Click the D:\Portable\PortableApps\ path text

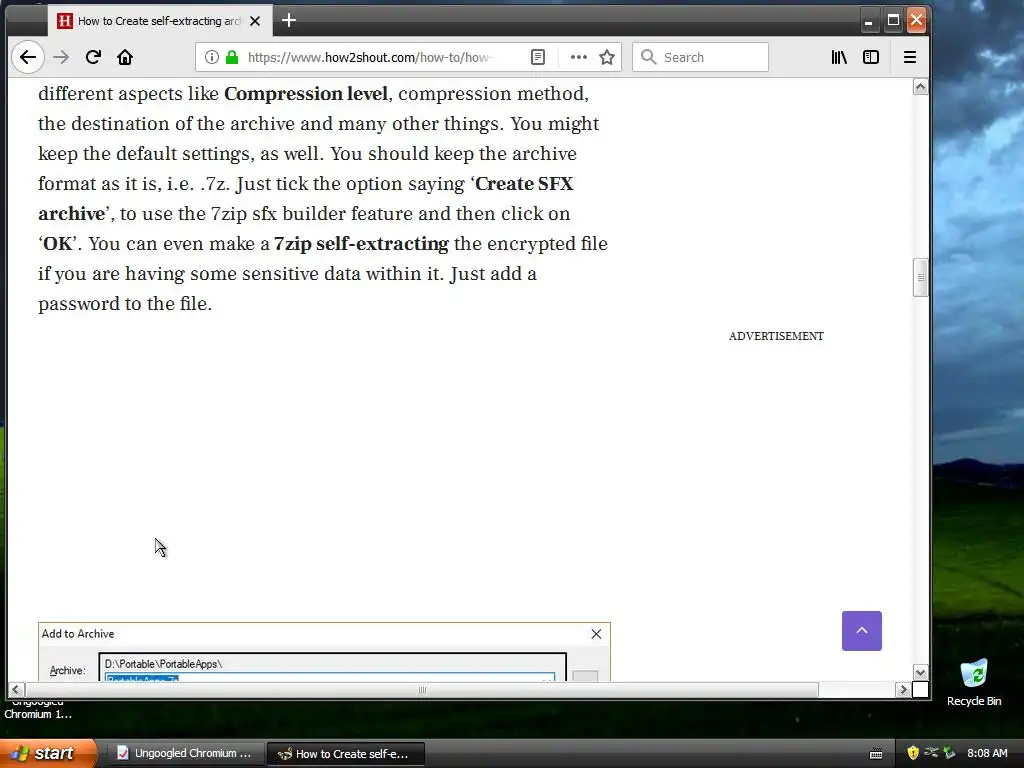pyautogui.click(x=163, y=664)
